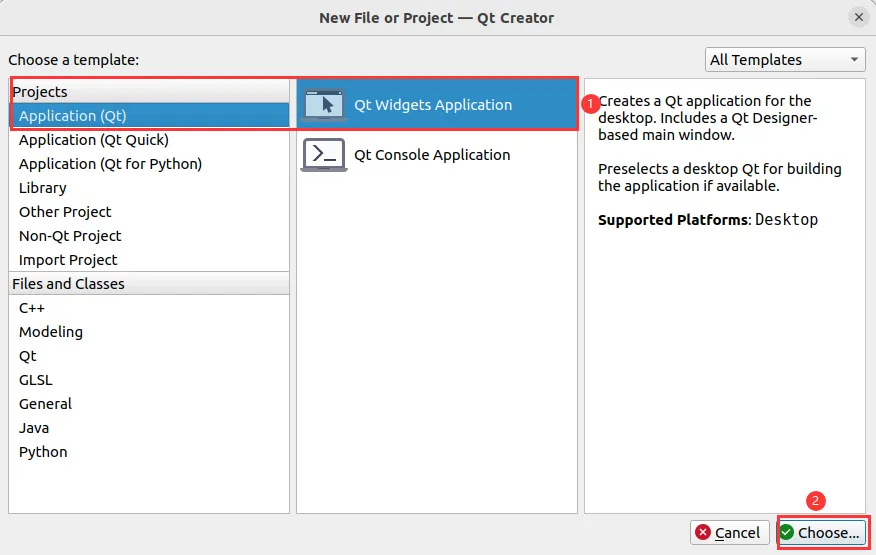Select Non-Qt Project category
The height and width of the screenshot is (555, 876).
149,236
